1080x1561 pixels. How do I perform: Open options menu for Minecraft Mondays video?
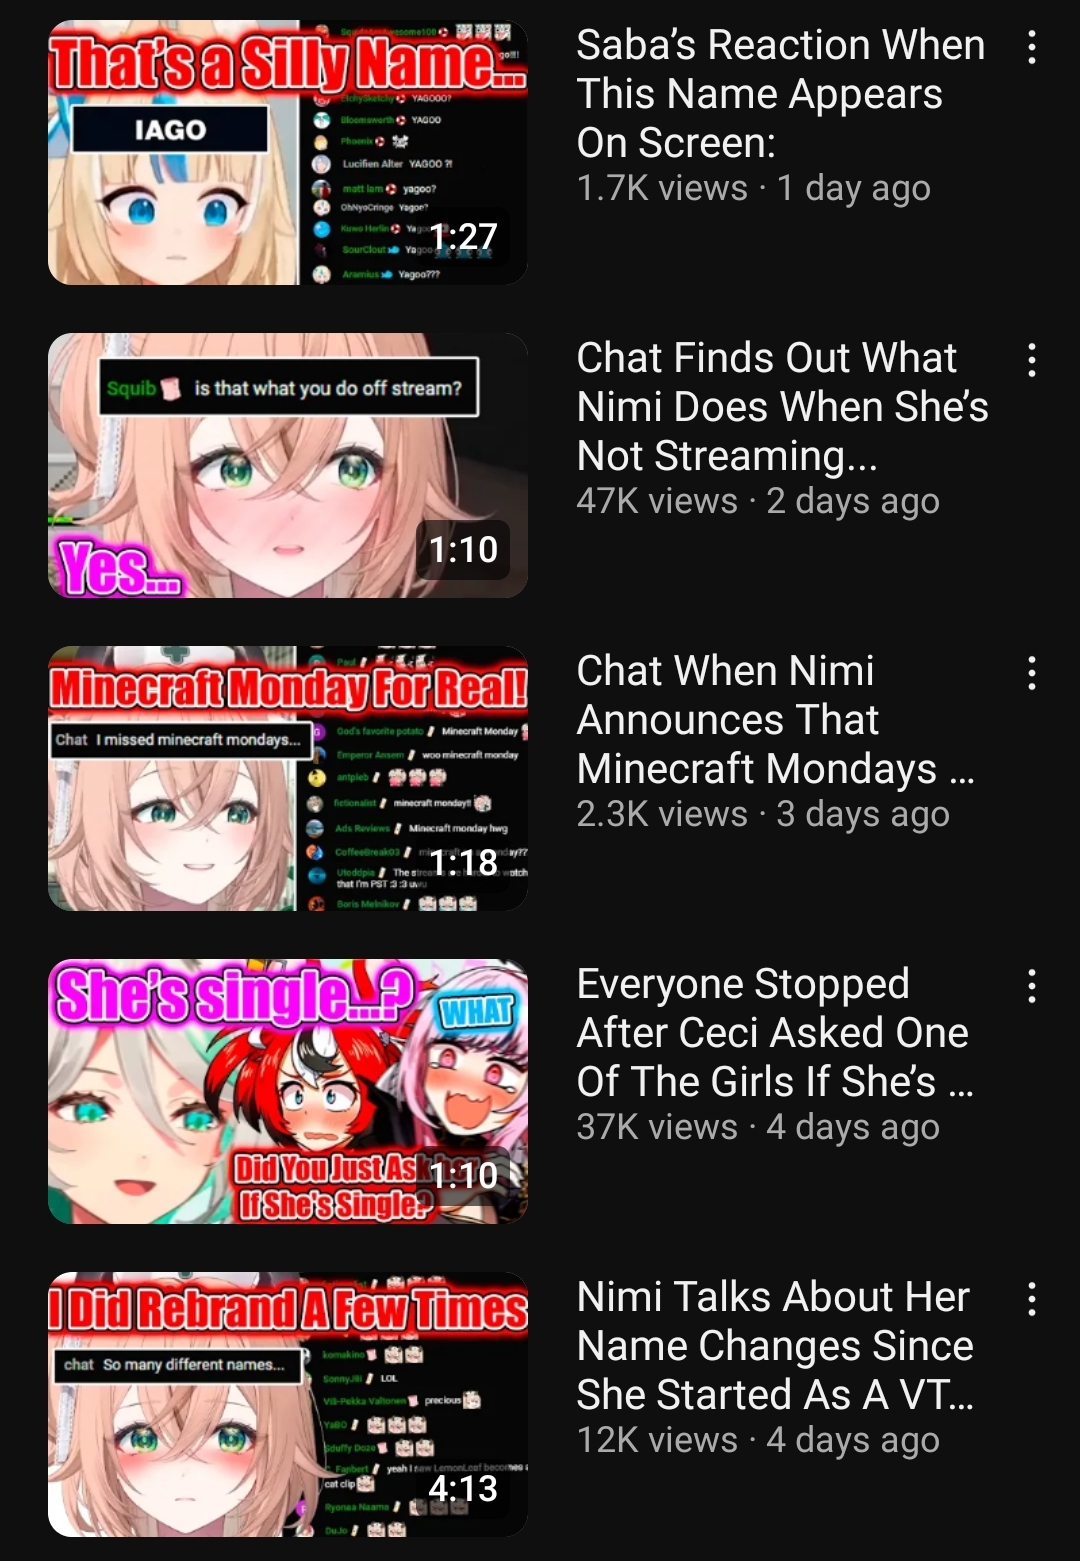[x=1032, y=673]
